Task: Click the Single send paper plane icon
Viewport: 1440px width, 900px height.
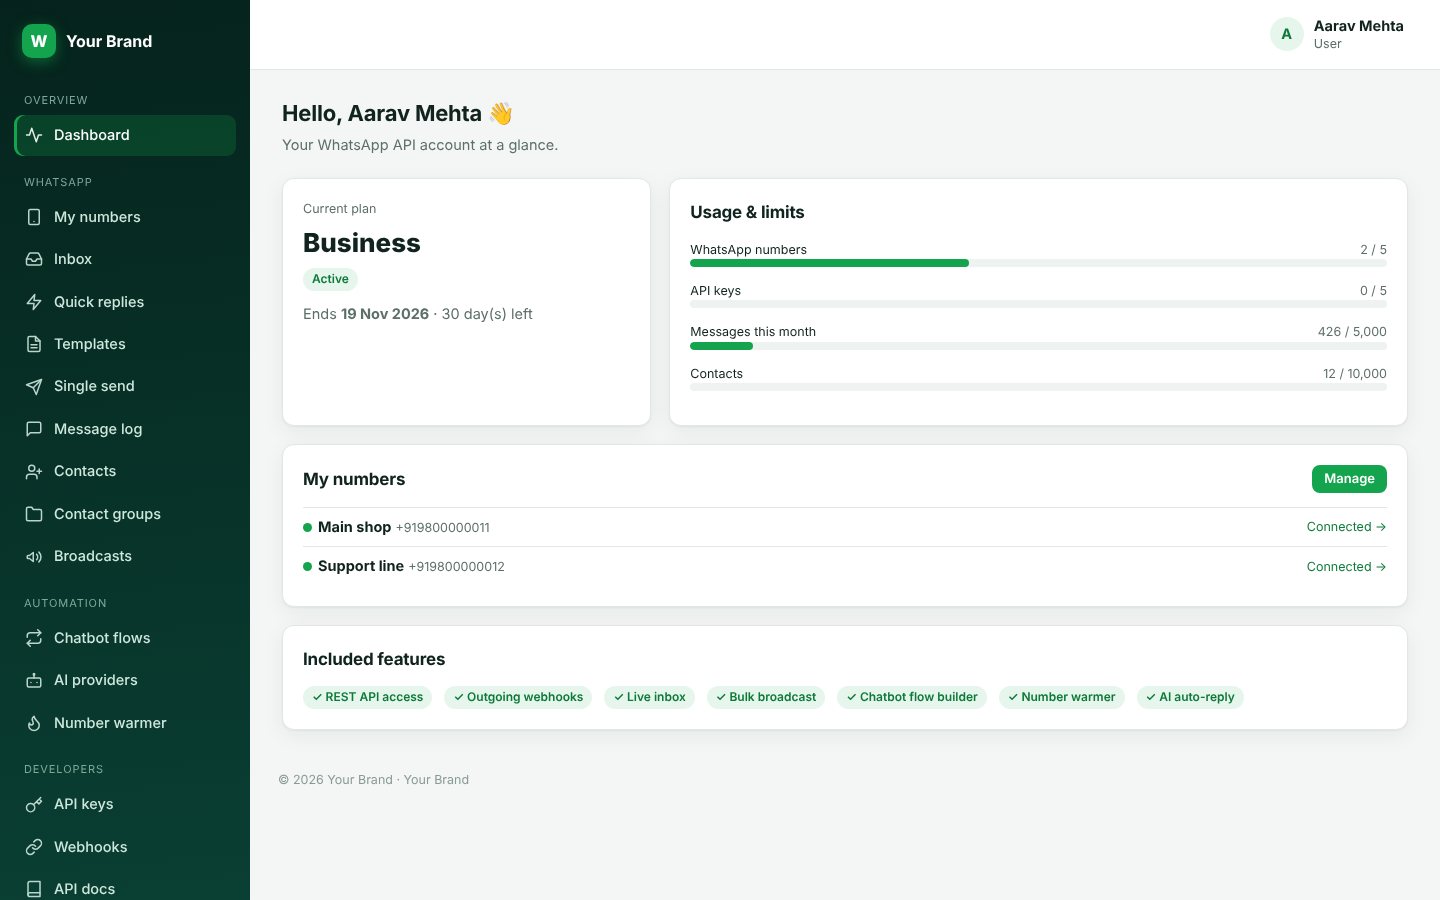Action: click(34, 386)
